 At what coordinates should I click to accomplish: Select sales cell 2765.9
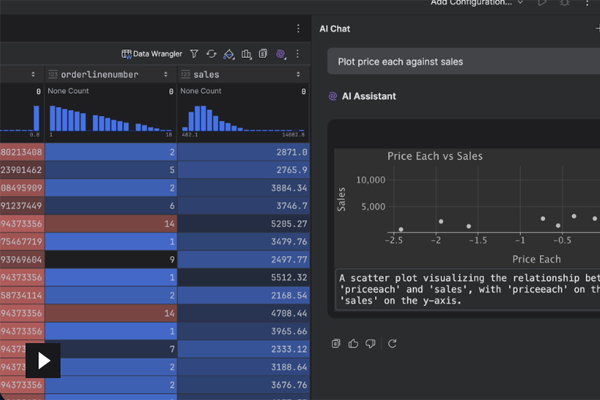[x=244, y=170]
